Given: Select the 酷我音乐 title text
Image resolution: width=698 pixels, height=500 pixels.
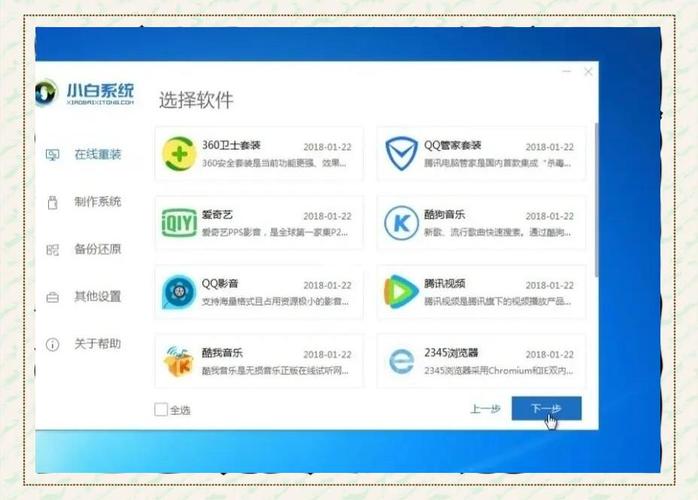Looking at the screenshot, I should [x=222, y=353].
